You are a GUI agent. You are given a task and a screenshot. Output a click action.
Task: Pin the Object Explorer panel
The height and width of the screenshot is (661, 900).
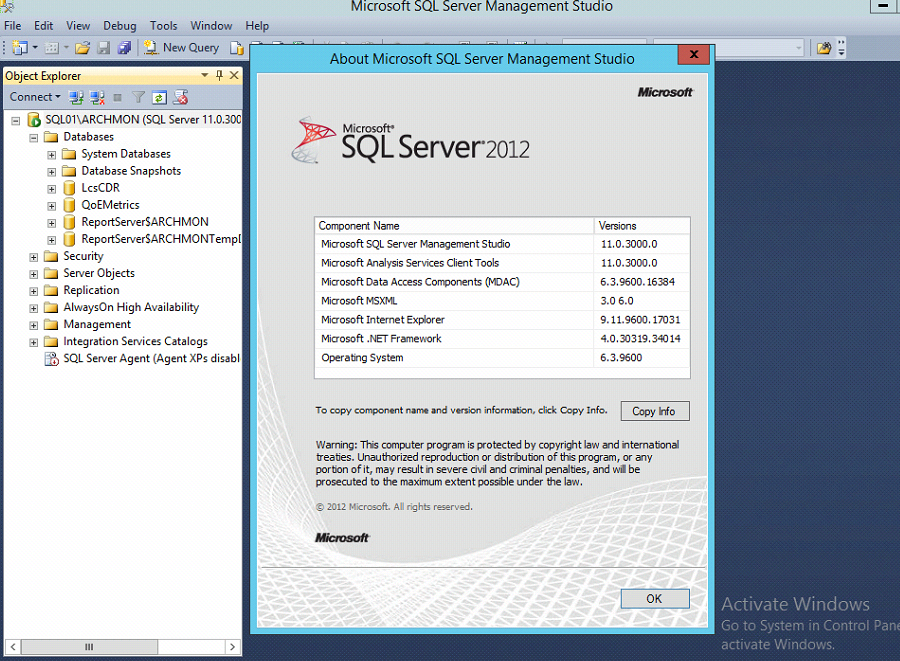pos(220,76)
